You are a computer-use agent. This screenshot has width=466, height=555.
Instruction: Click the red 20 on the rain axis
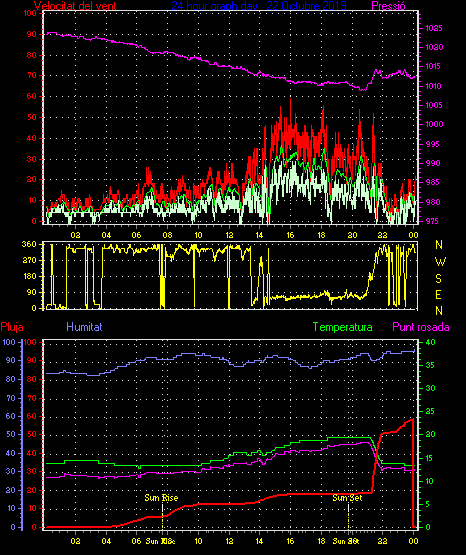32,491
